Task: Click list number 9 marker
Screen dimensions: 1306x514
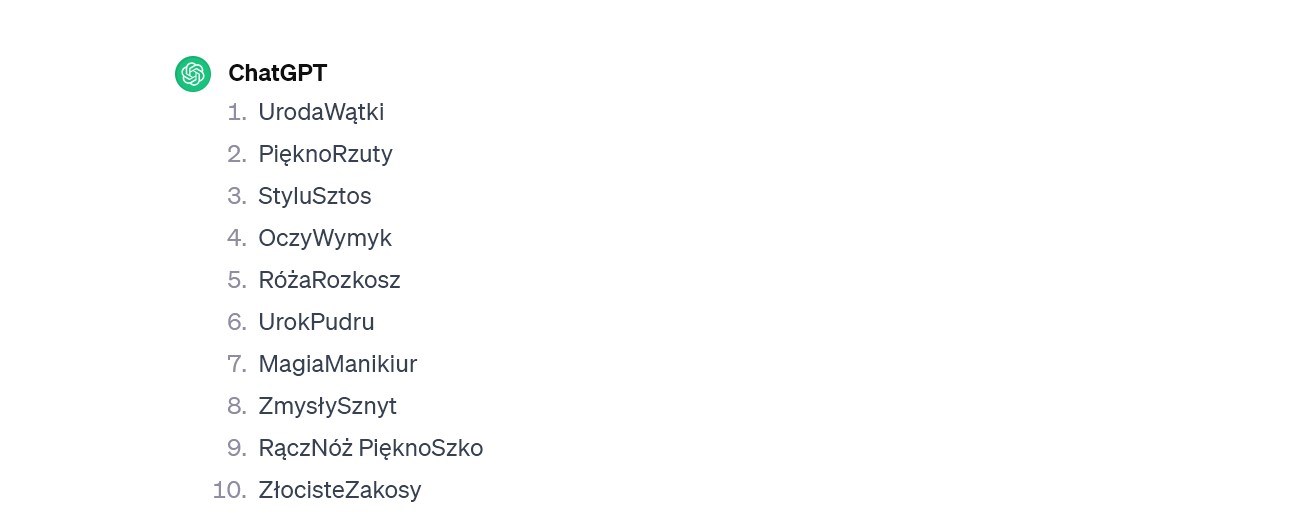Action: click(x=237, y=448)
